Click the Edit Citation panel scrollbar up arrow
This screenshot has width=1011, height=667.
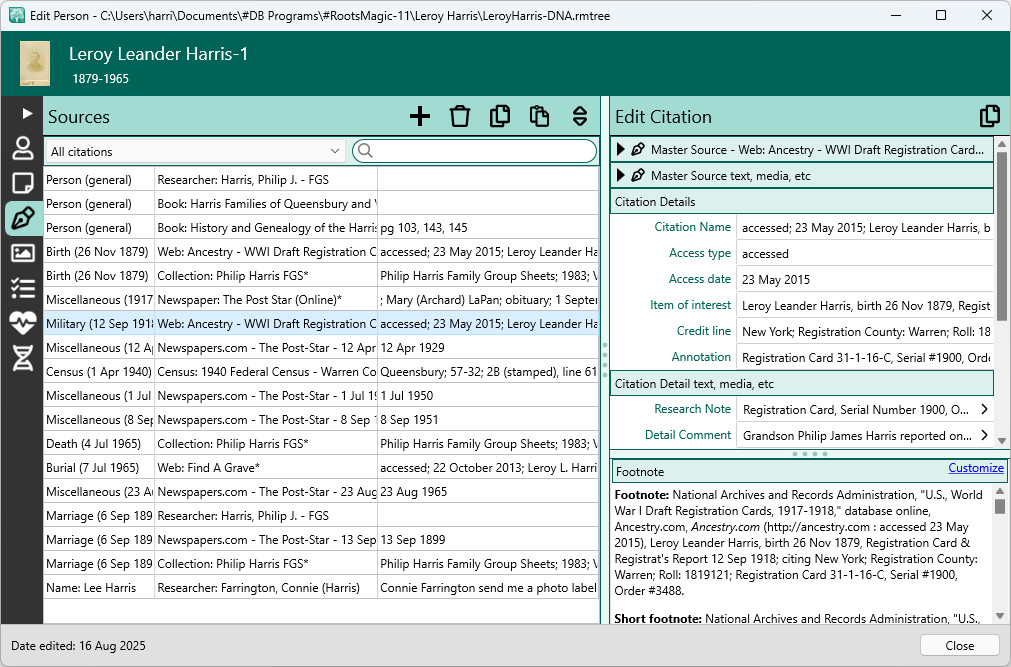point(1001,143)
